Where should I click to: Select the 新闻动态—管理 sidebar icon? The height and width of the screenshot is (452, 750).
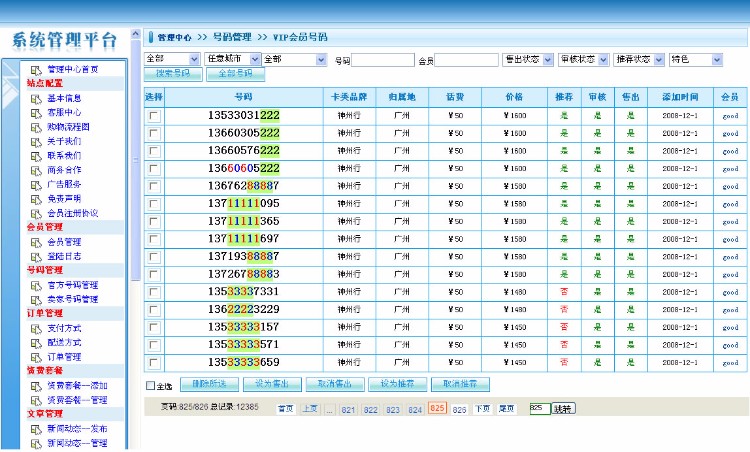click(36, 444)
